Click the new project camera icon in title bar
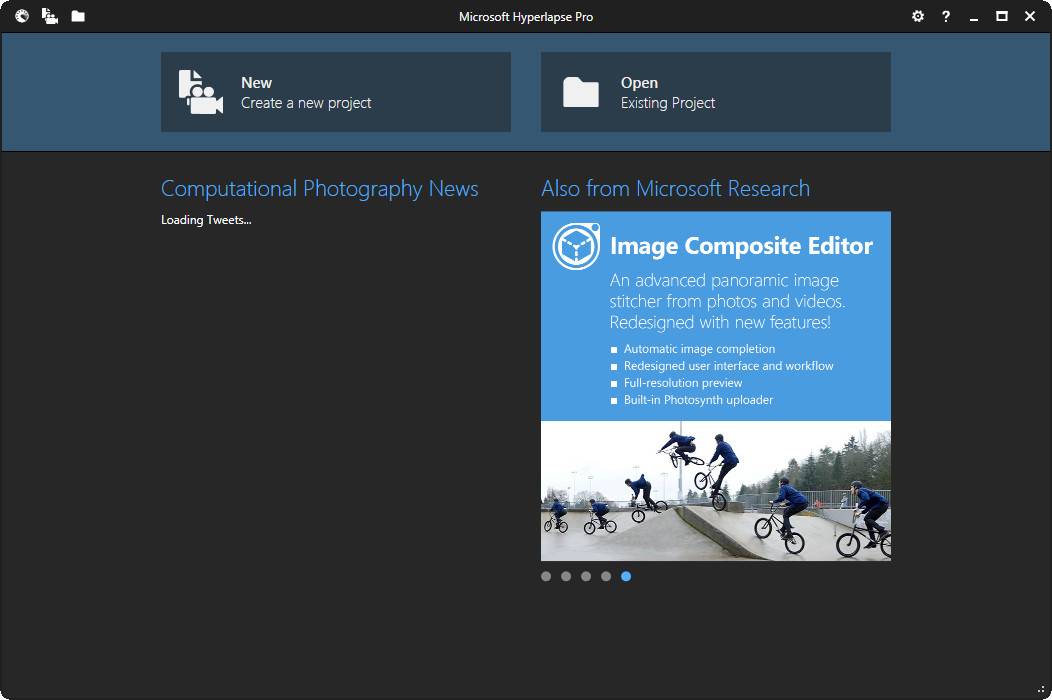 pyautogui.click(x=50, y=16)
